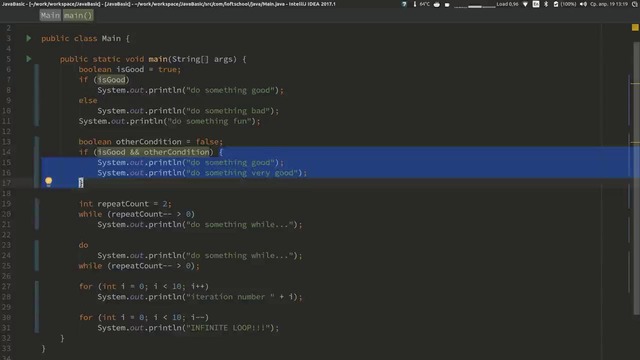Jump to first warning stripe marker
This screenshot has width=640, height=360.
635,84
